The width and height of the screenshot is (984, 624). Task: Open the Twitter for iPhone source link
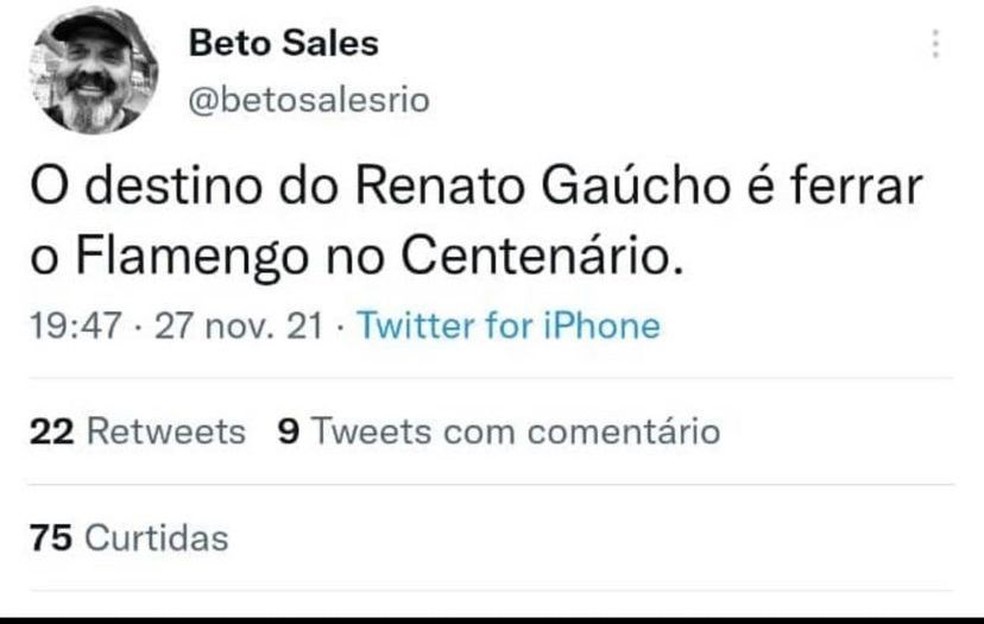(x=508, y=326)
